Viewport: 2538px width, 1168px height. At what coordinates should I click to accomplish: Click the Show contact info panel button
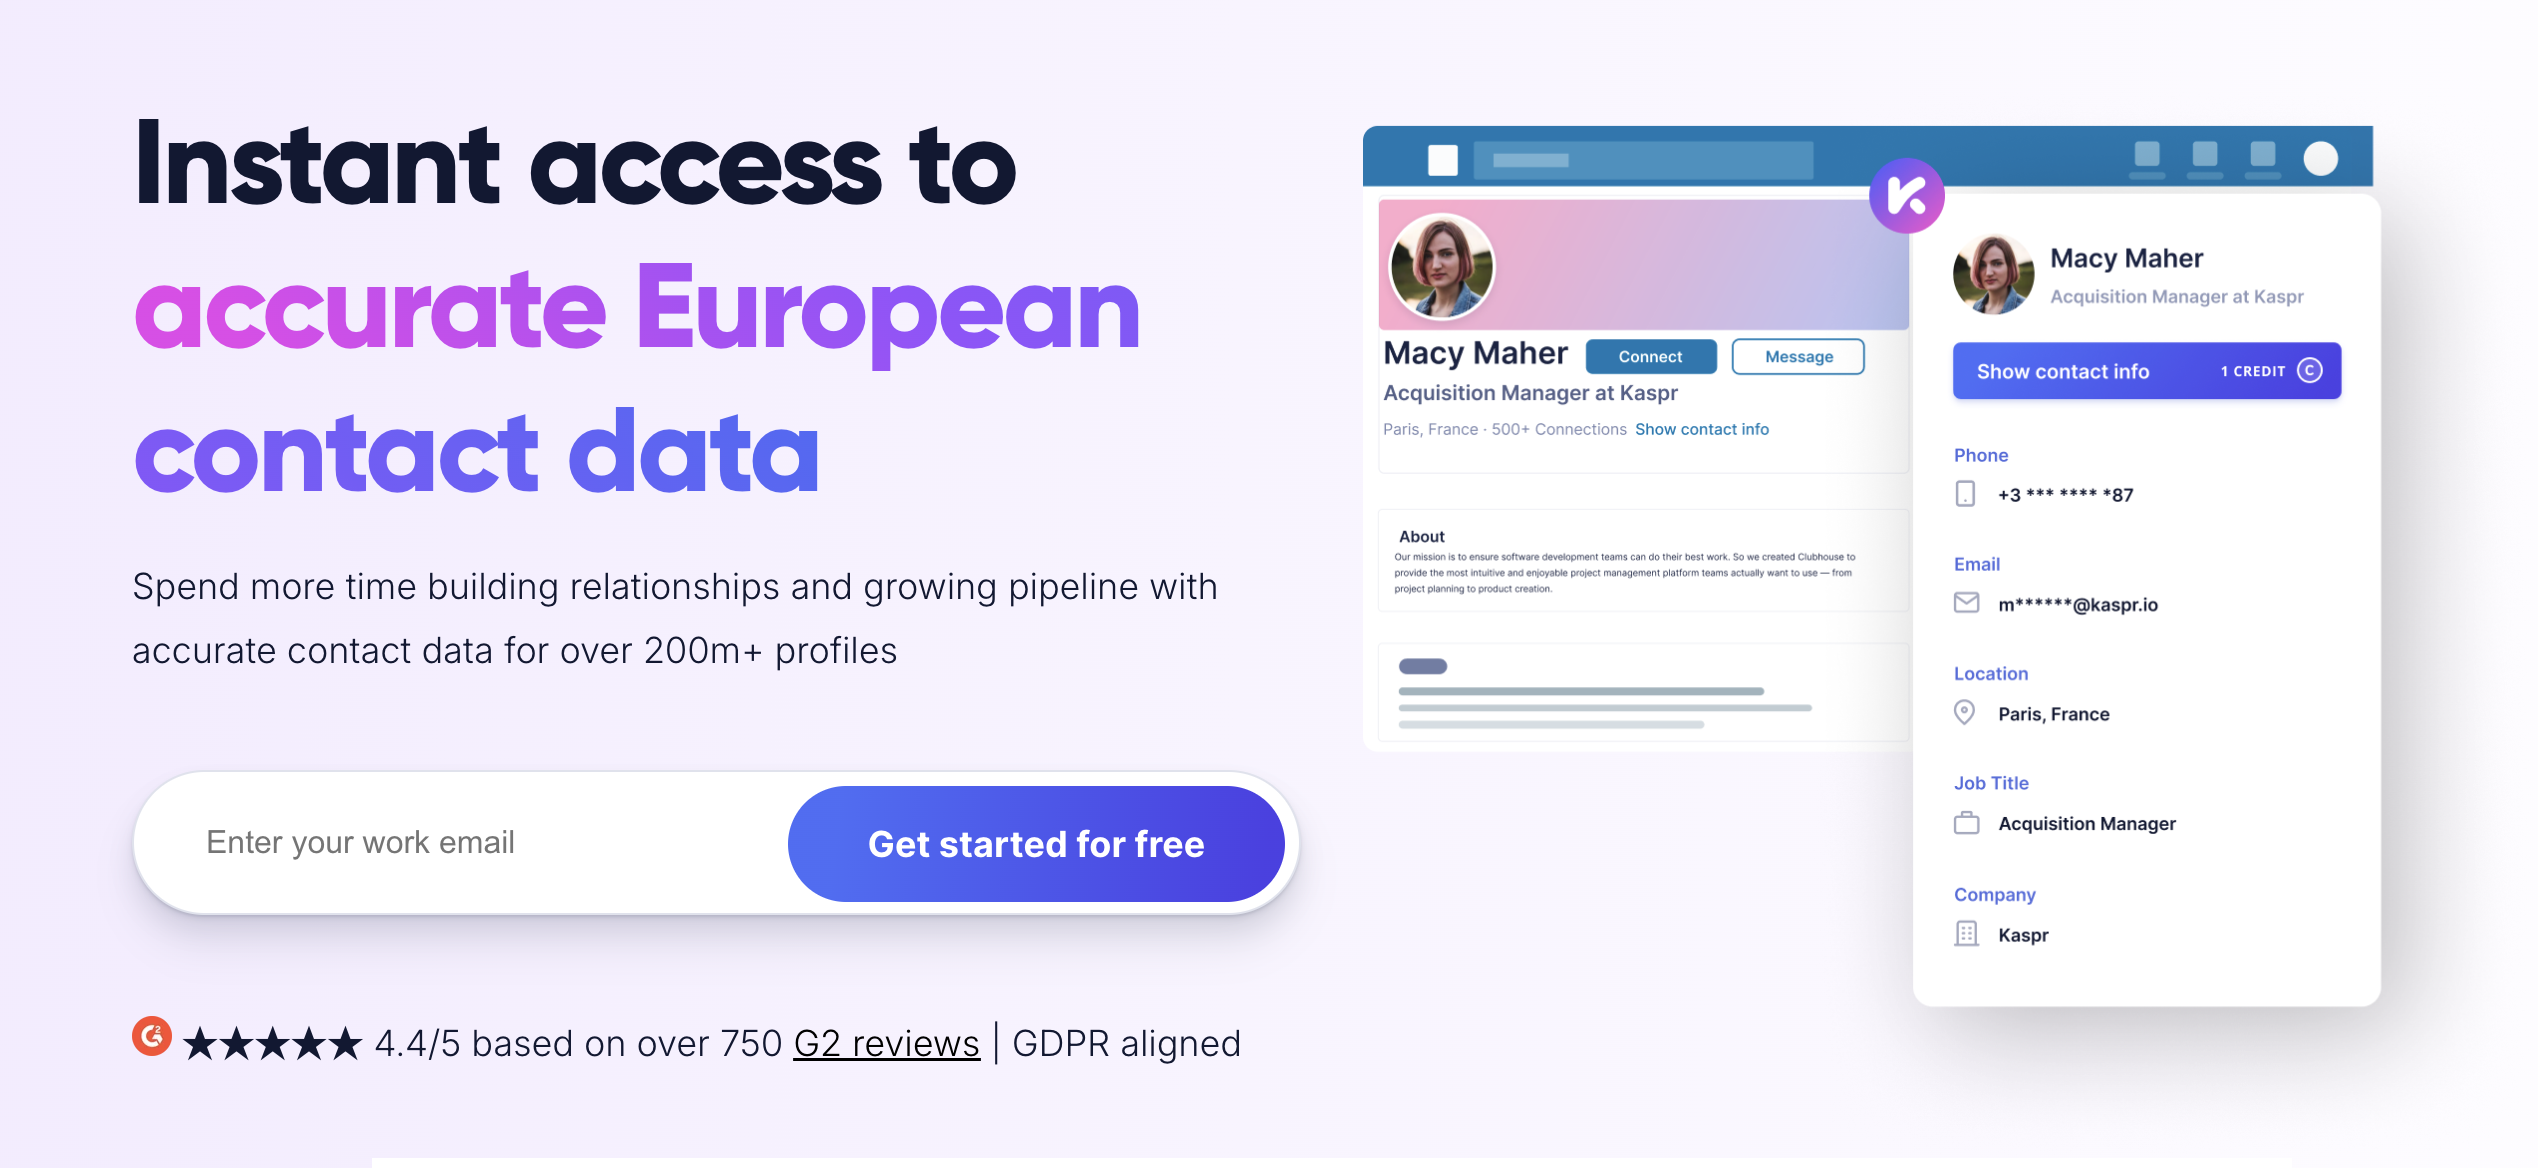coord(2146,371)
